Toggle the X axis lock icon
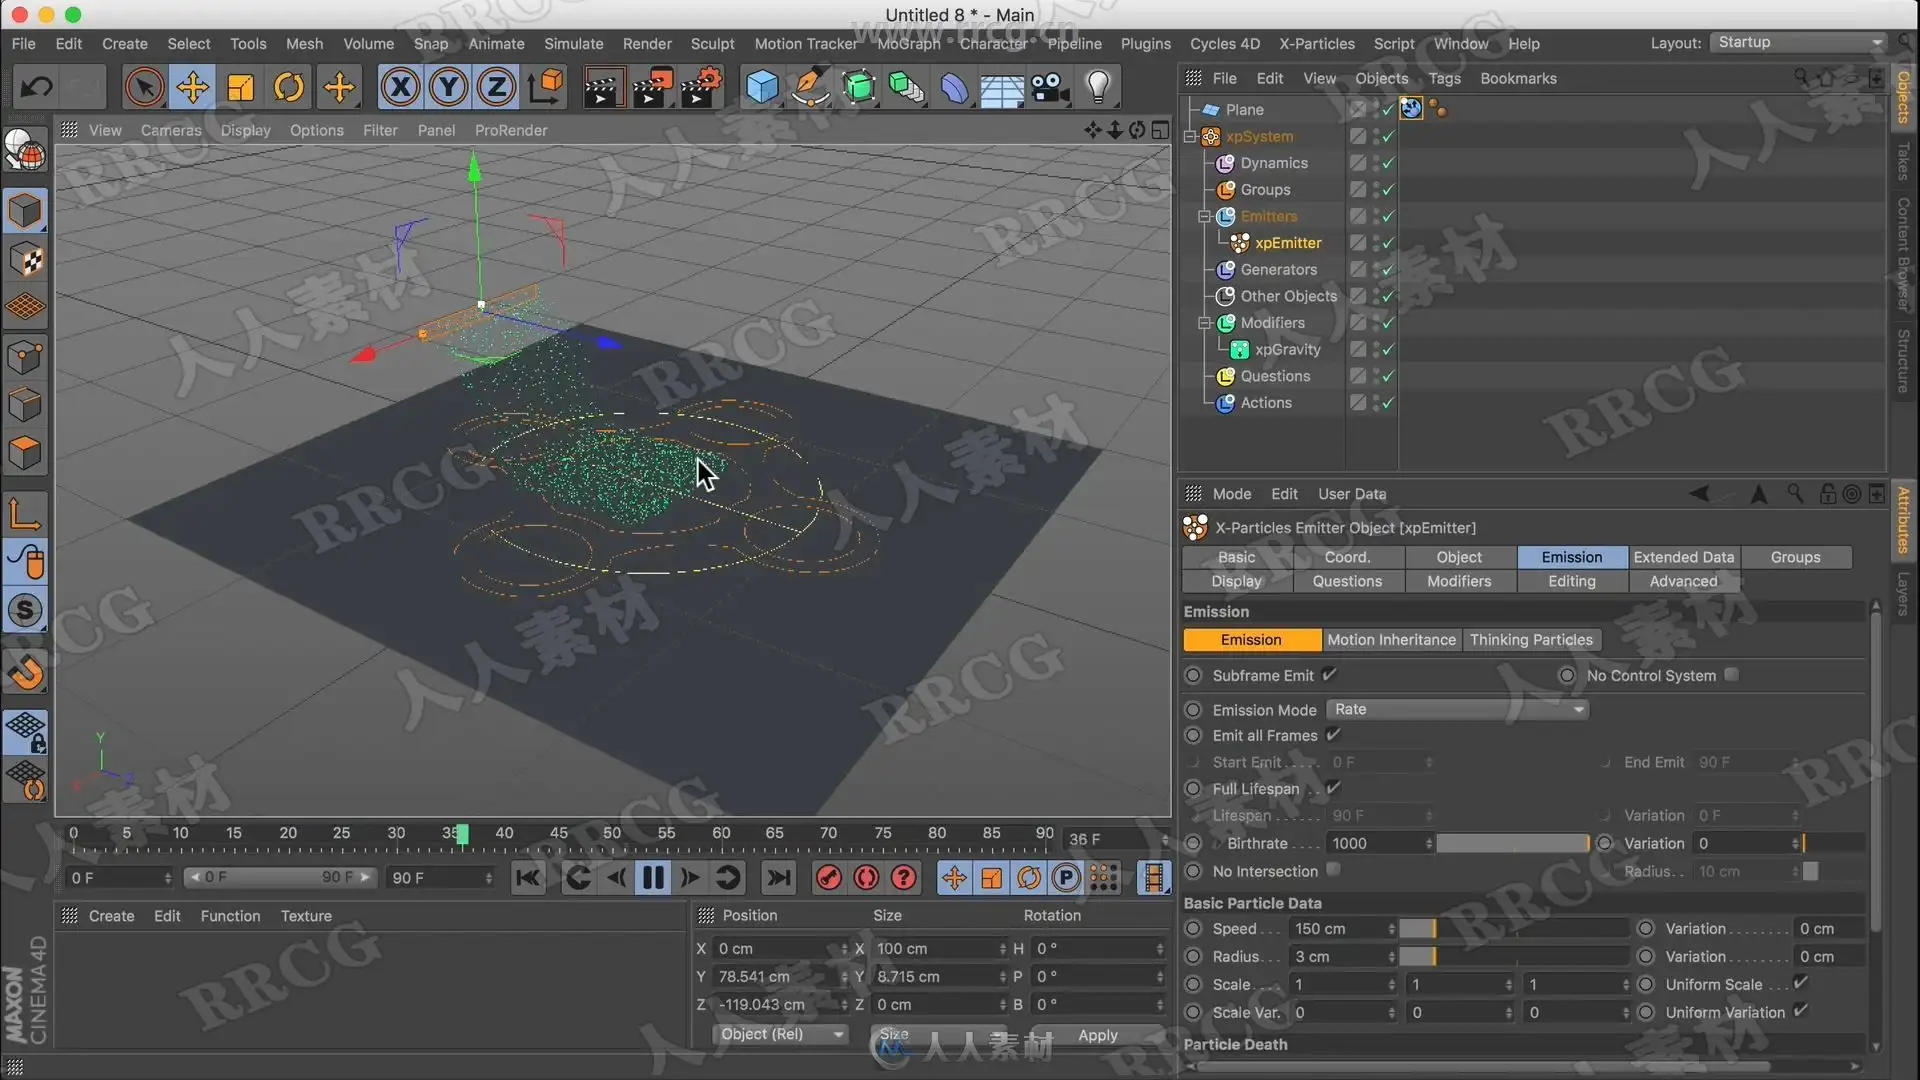Viewport: 1920px width, 1080px height. tap(400, 87)
